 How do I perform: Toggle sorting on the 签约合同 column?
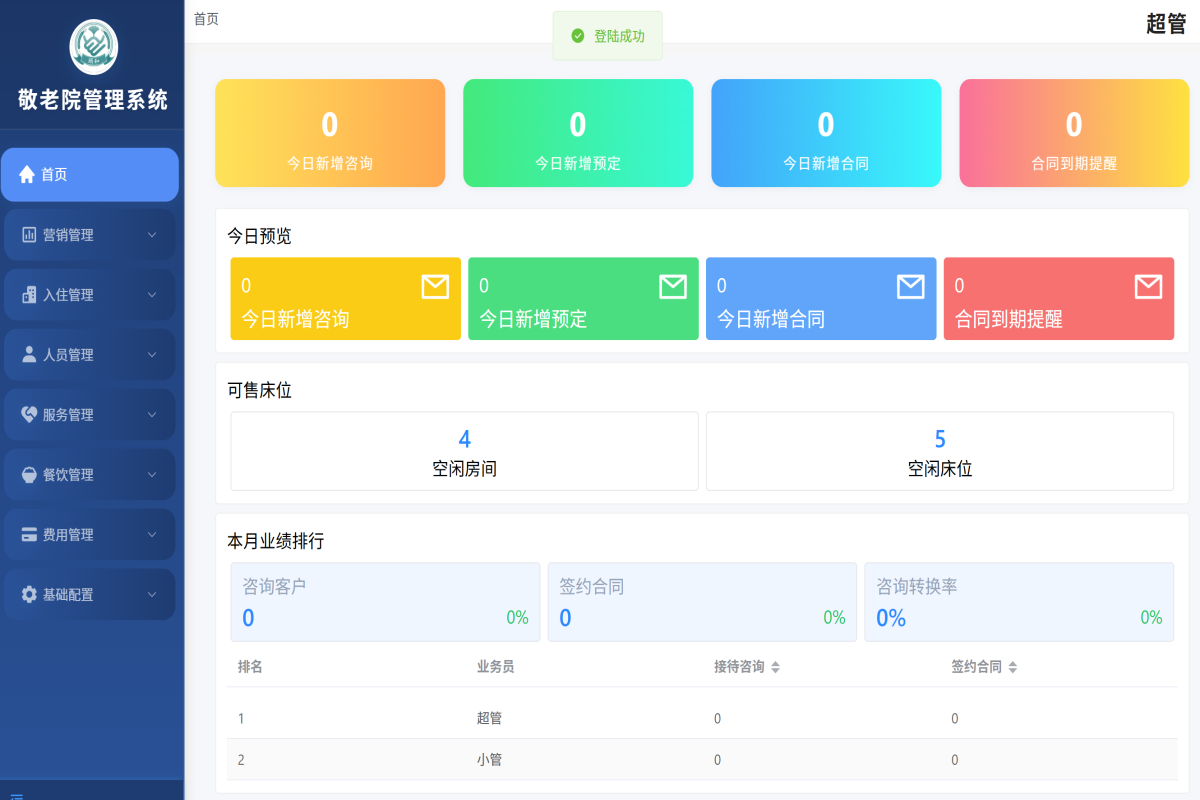pos(1013,666)
